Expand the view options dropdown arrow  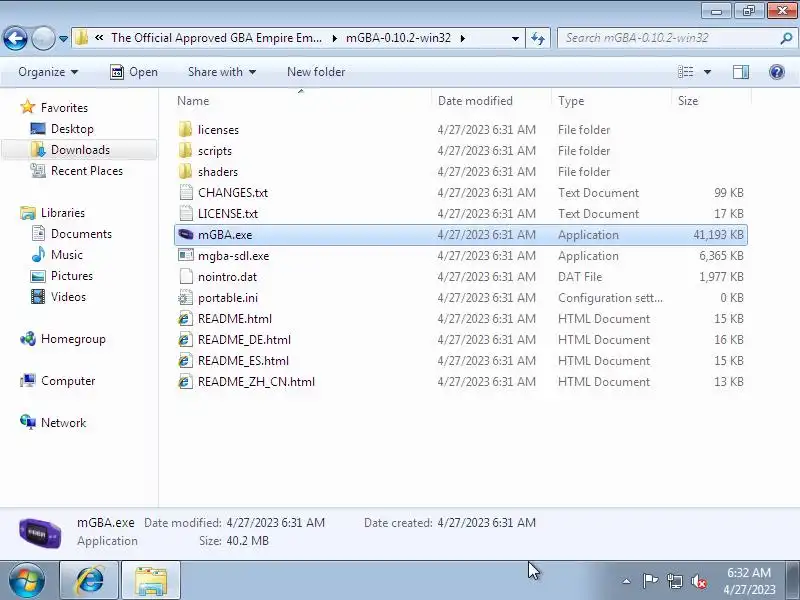[707, 72]
